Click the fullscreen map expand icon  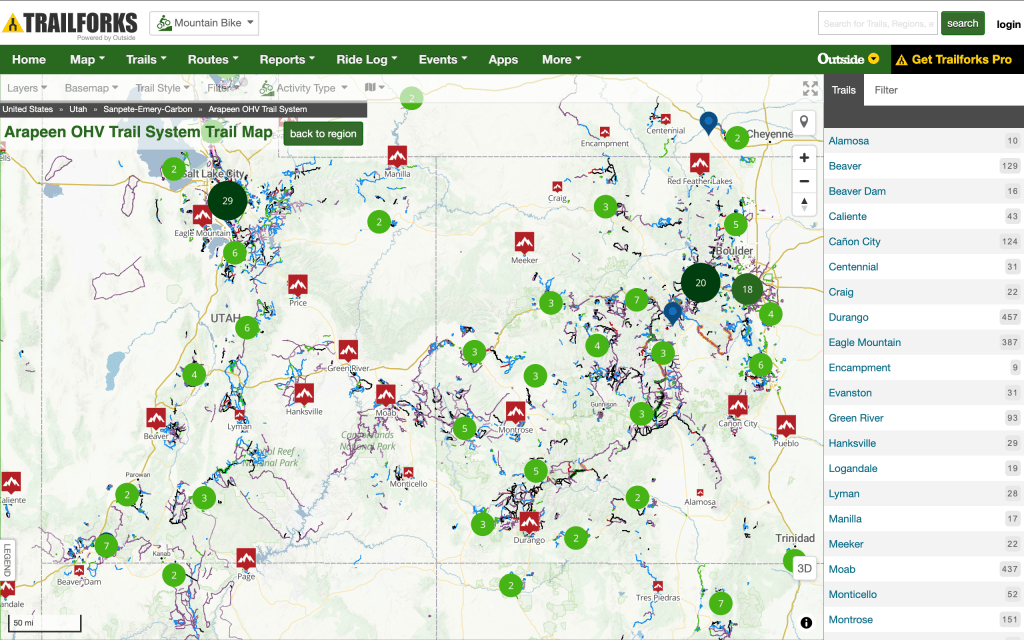(810, 88)
